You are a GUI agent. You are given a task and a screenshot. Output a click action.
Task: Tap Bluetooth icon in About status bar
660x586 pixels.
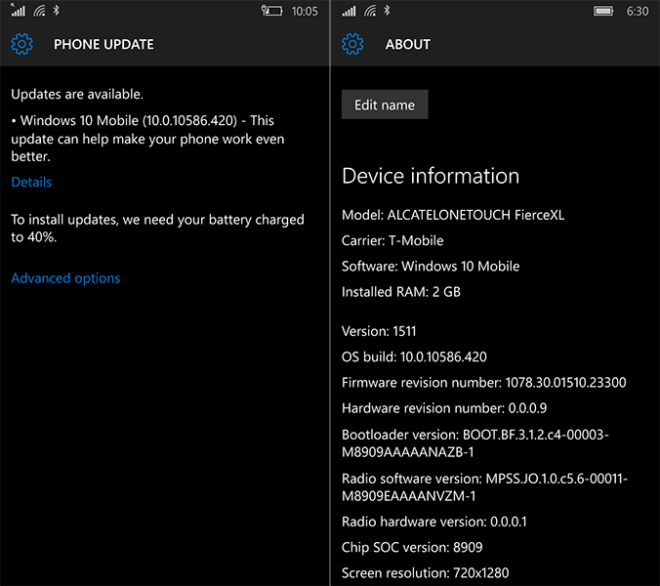(x=387, y=10)
